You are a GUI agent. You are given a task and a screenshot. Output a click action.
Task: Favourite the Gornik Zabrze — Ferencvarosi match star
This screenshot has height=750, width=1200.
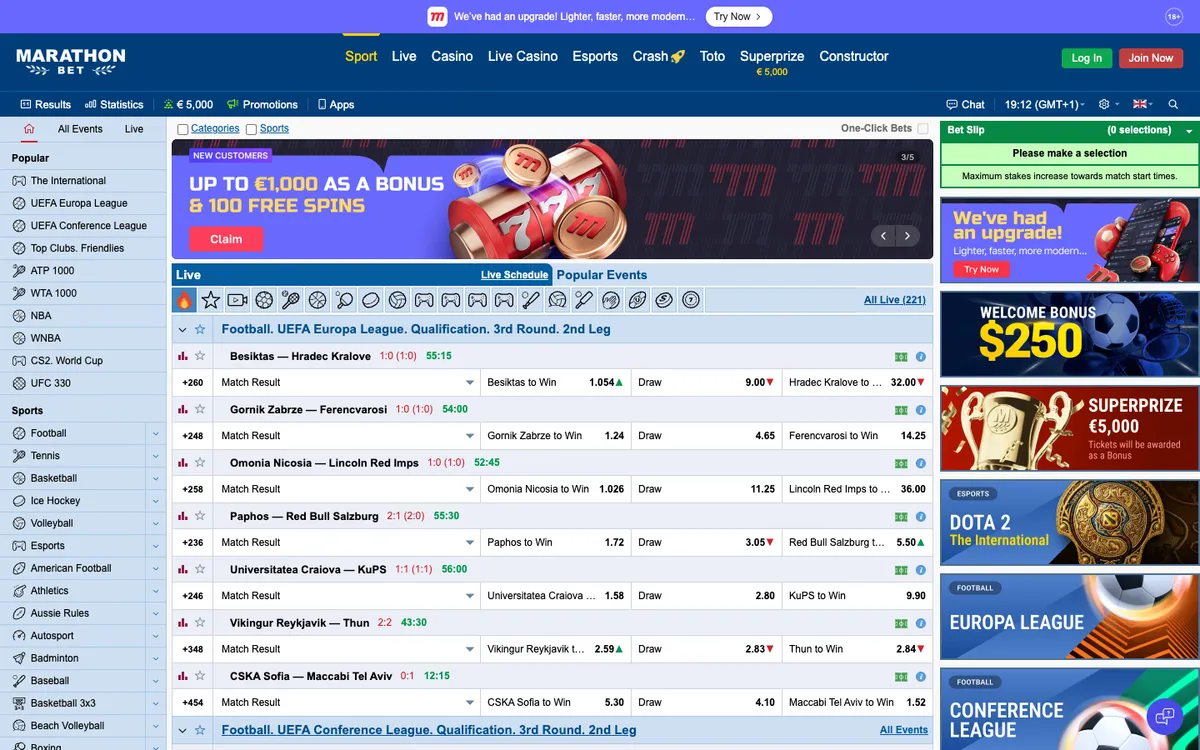[200, 409]
